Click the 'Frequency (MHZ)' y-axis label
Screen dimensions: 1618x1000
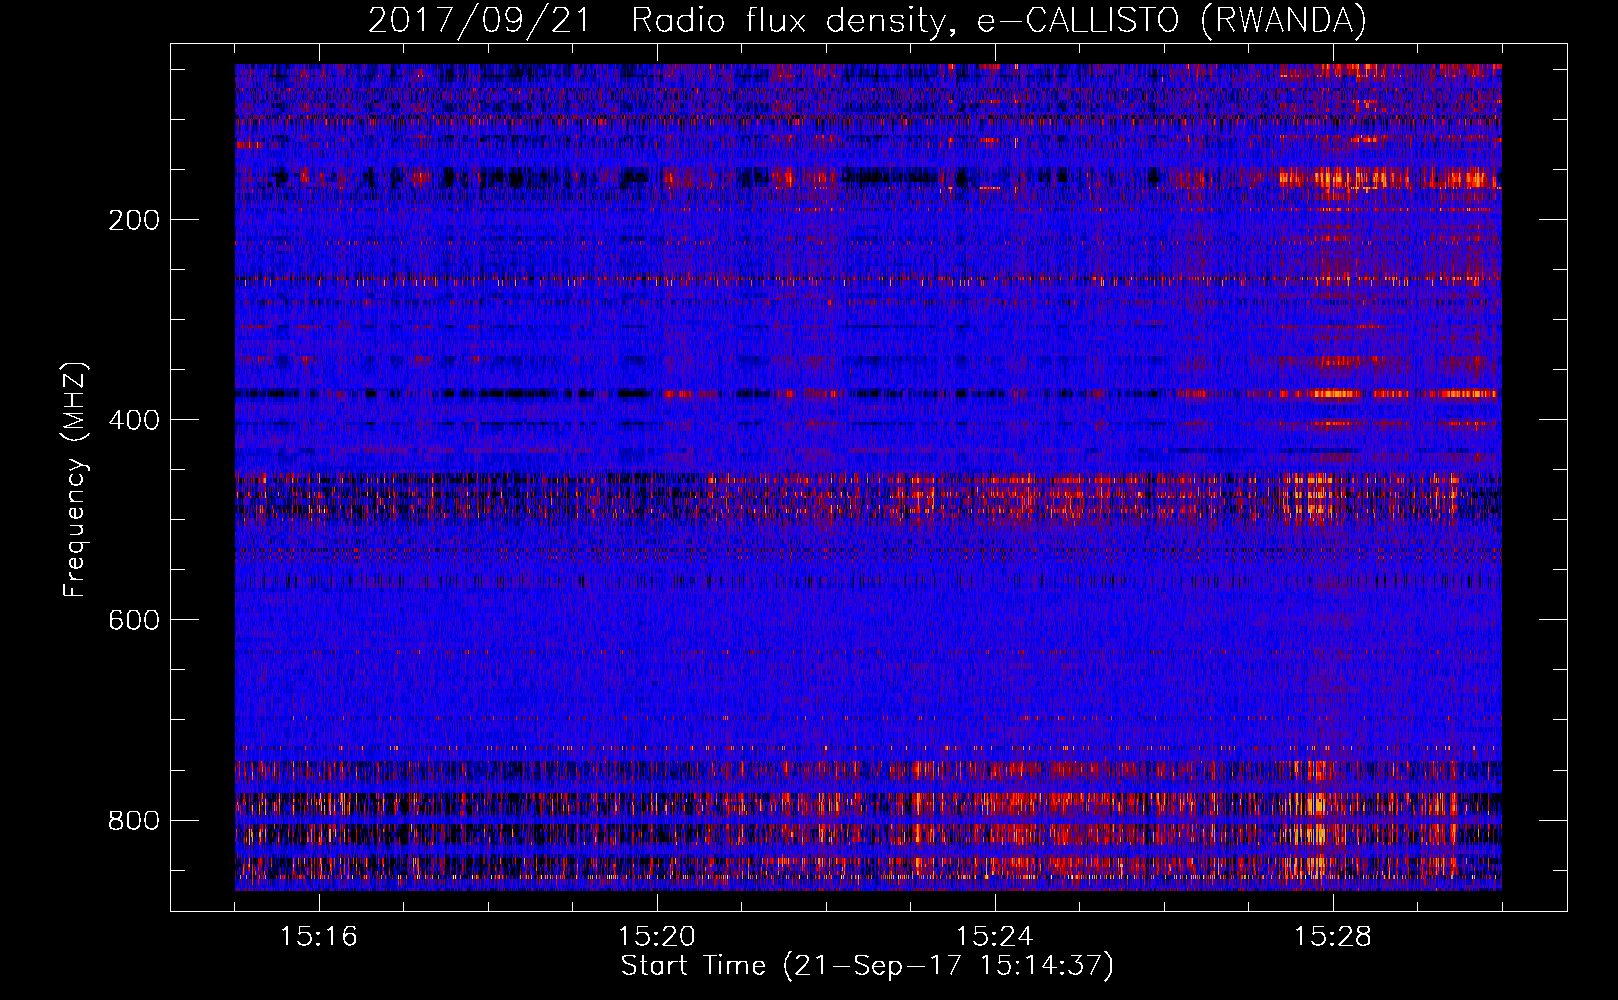point(75,480)
